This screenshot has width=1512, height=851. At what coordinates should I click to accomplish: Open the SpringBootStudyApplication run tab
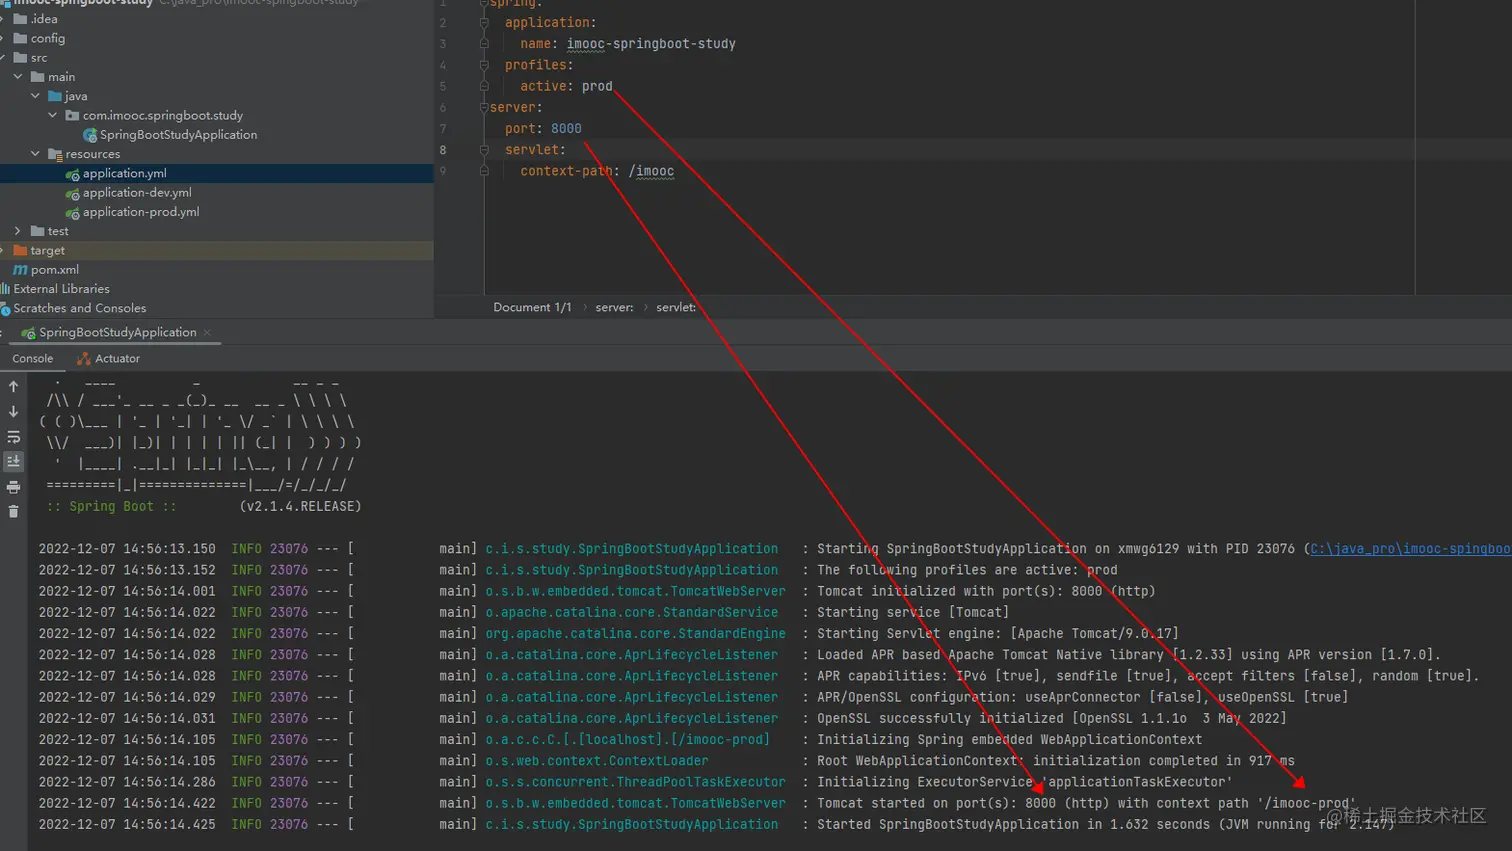tap(117, 332)
